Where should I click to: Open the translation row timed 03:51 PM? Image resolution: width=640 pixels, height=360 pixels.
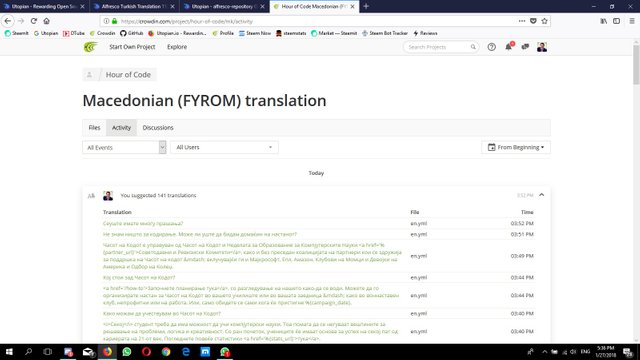click(318, 234)
